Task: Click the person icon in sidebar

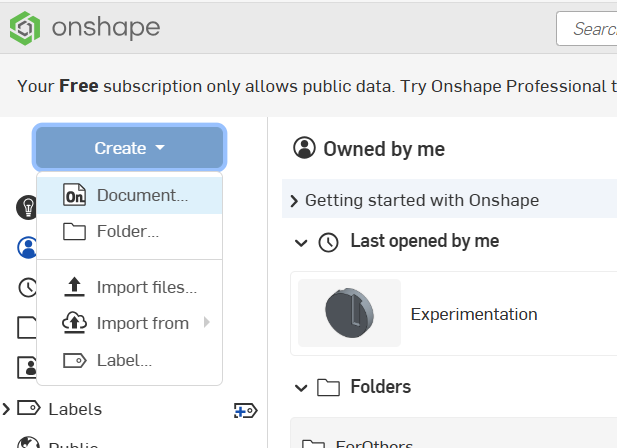Action: click(x=26, y=246)
